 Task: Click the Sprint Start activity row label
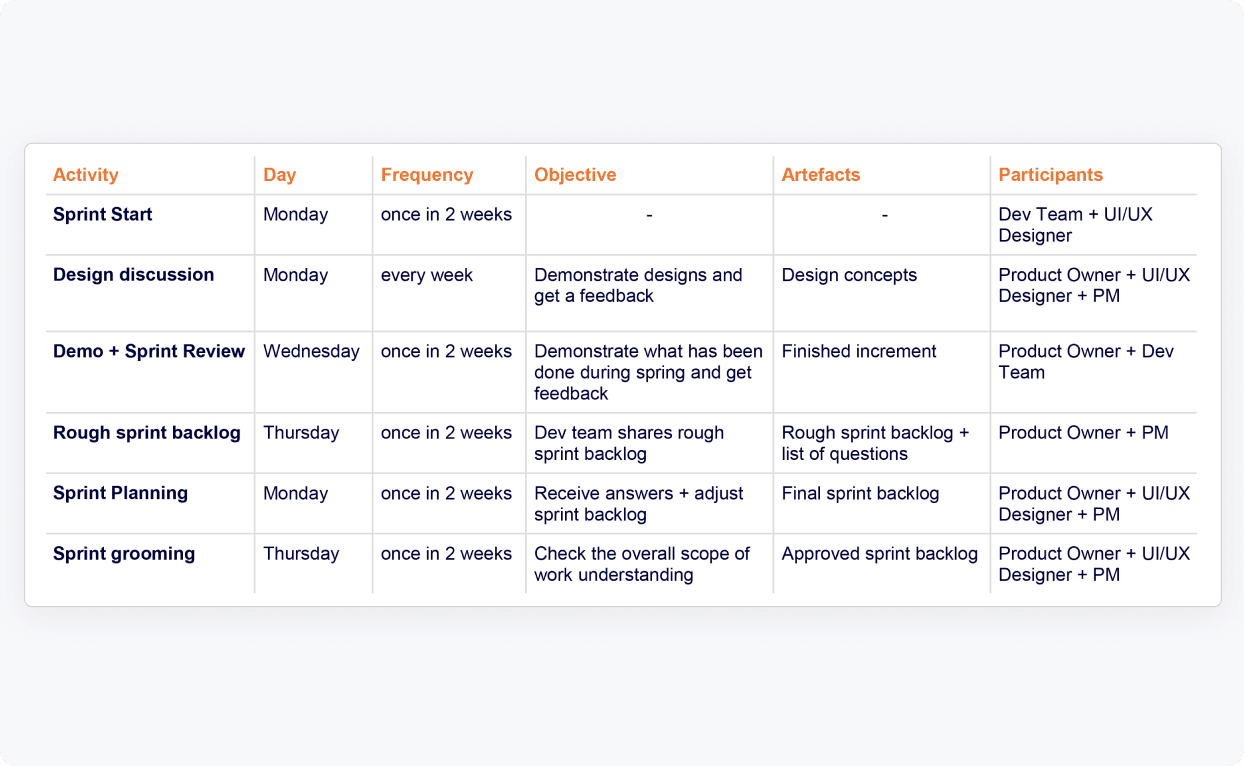[103, 214]
